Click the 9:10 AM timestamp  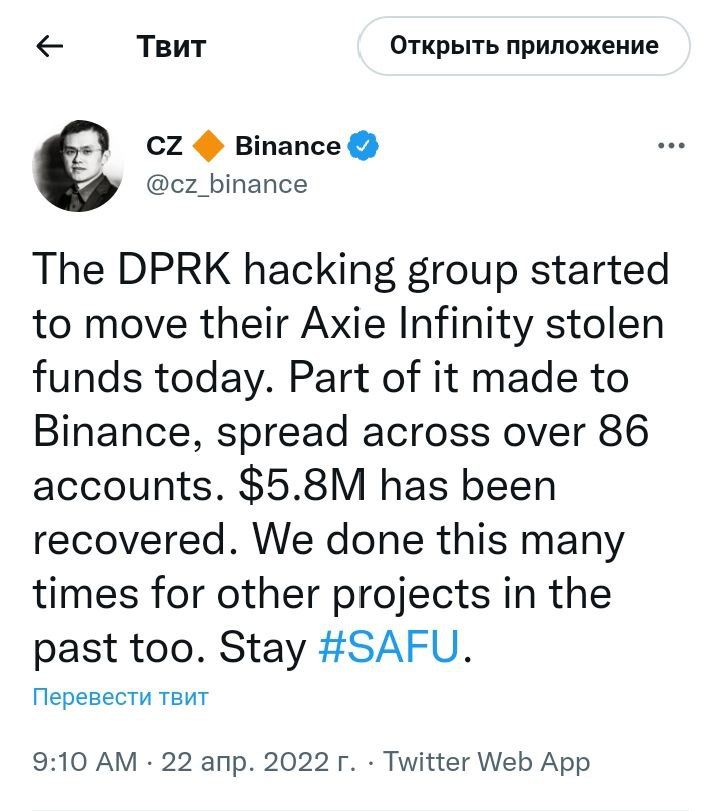point(84,762)
